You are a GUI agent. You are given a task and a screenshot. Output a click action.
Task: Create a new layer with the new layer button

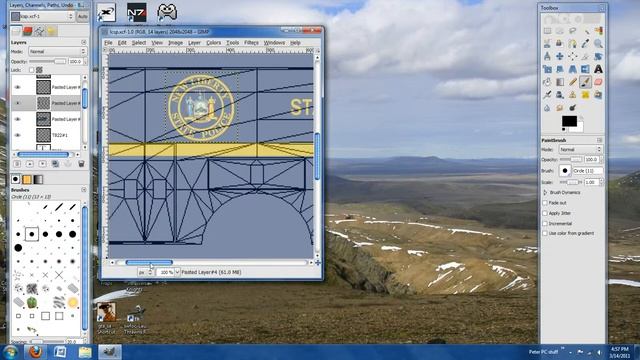click(x=17, y=164)
